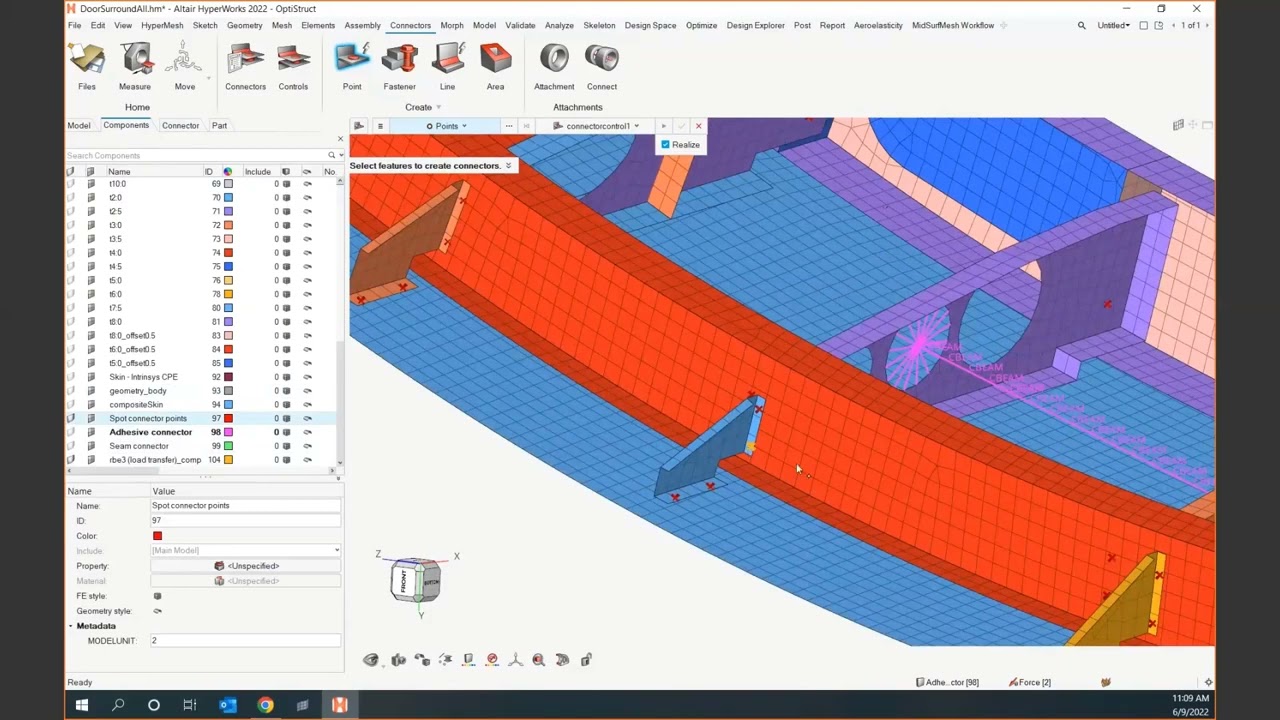Expand the Create group dropdown arrow
Screen dimensions: 1280x720
438,108
